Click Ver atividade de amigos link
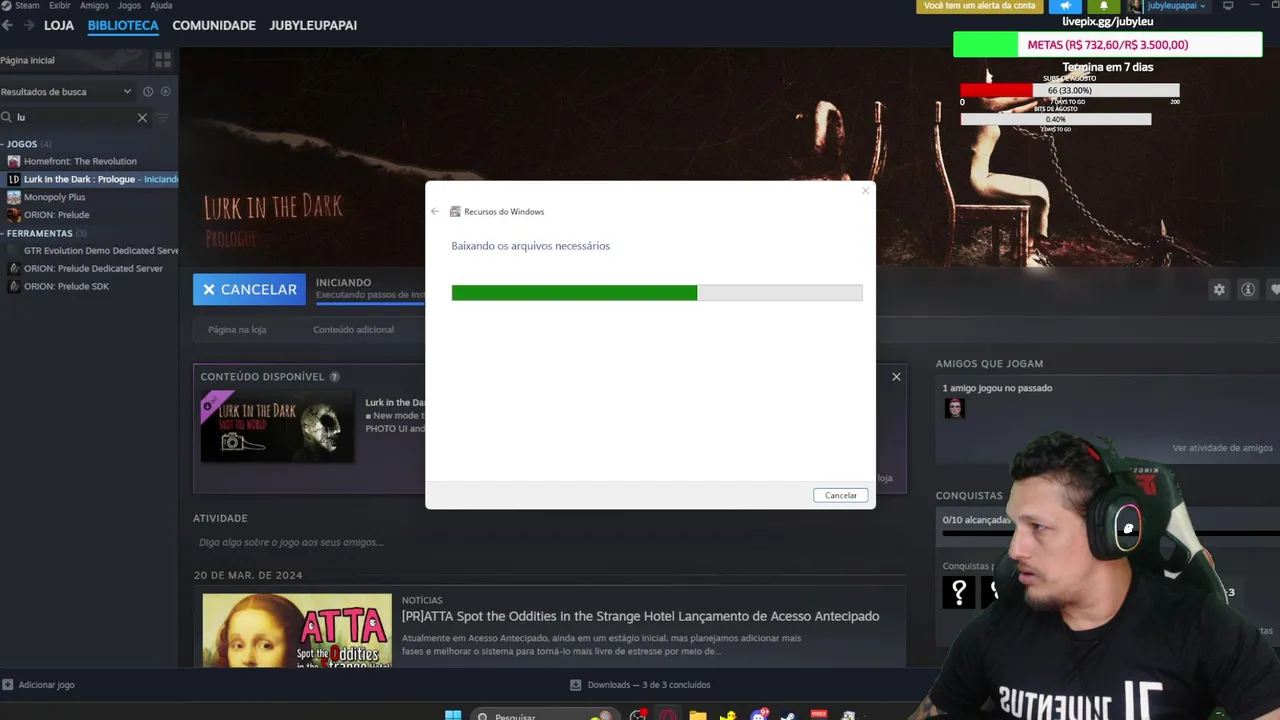This screenshot has width=1280, height=720. [x=1222, y=448]
